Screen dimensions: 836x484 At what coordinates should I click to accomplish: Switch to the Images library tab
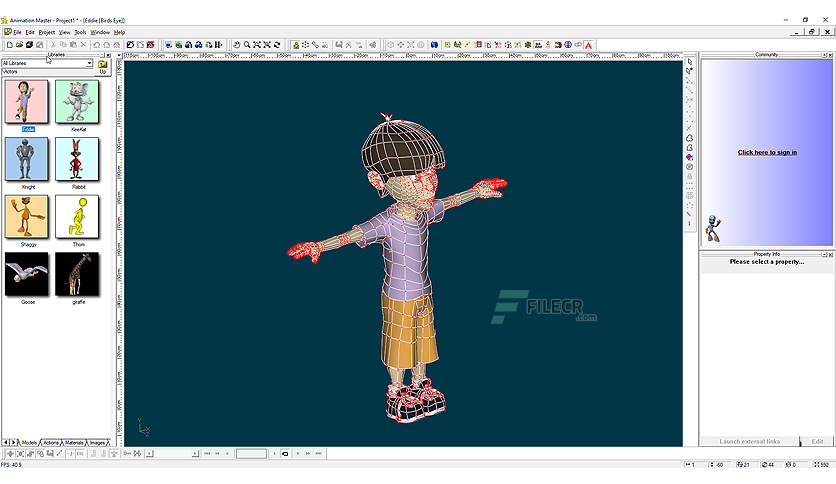[97, 442]
